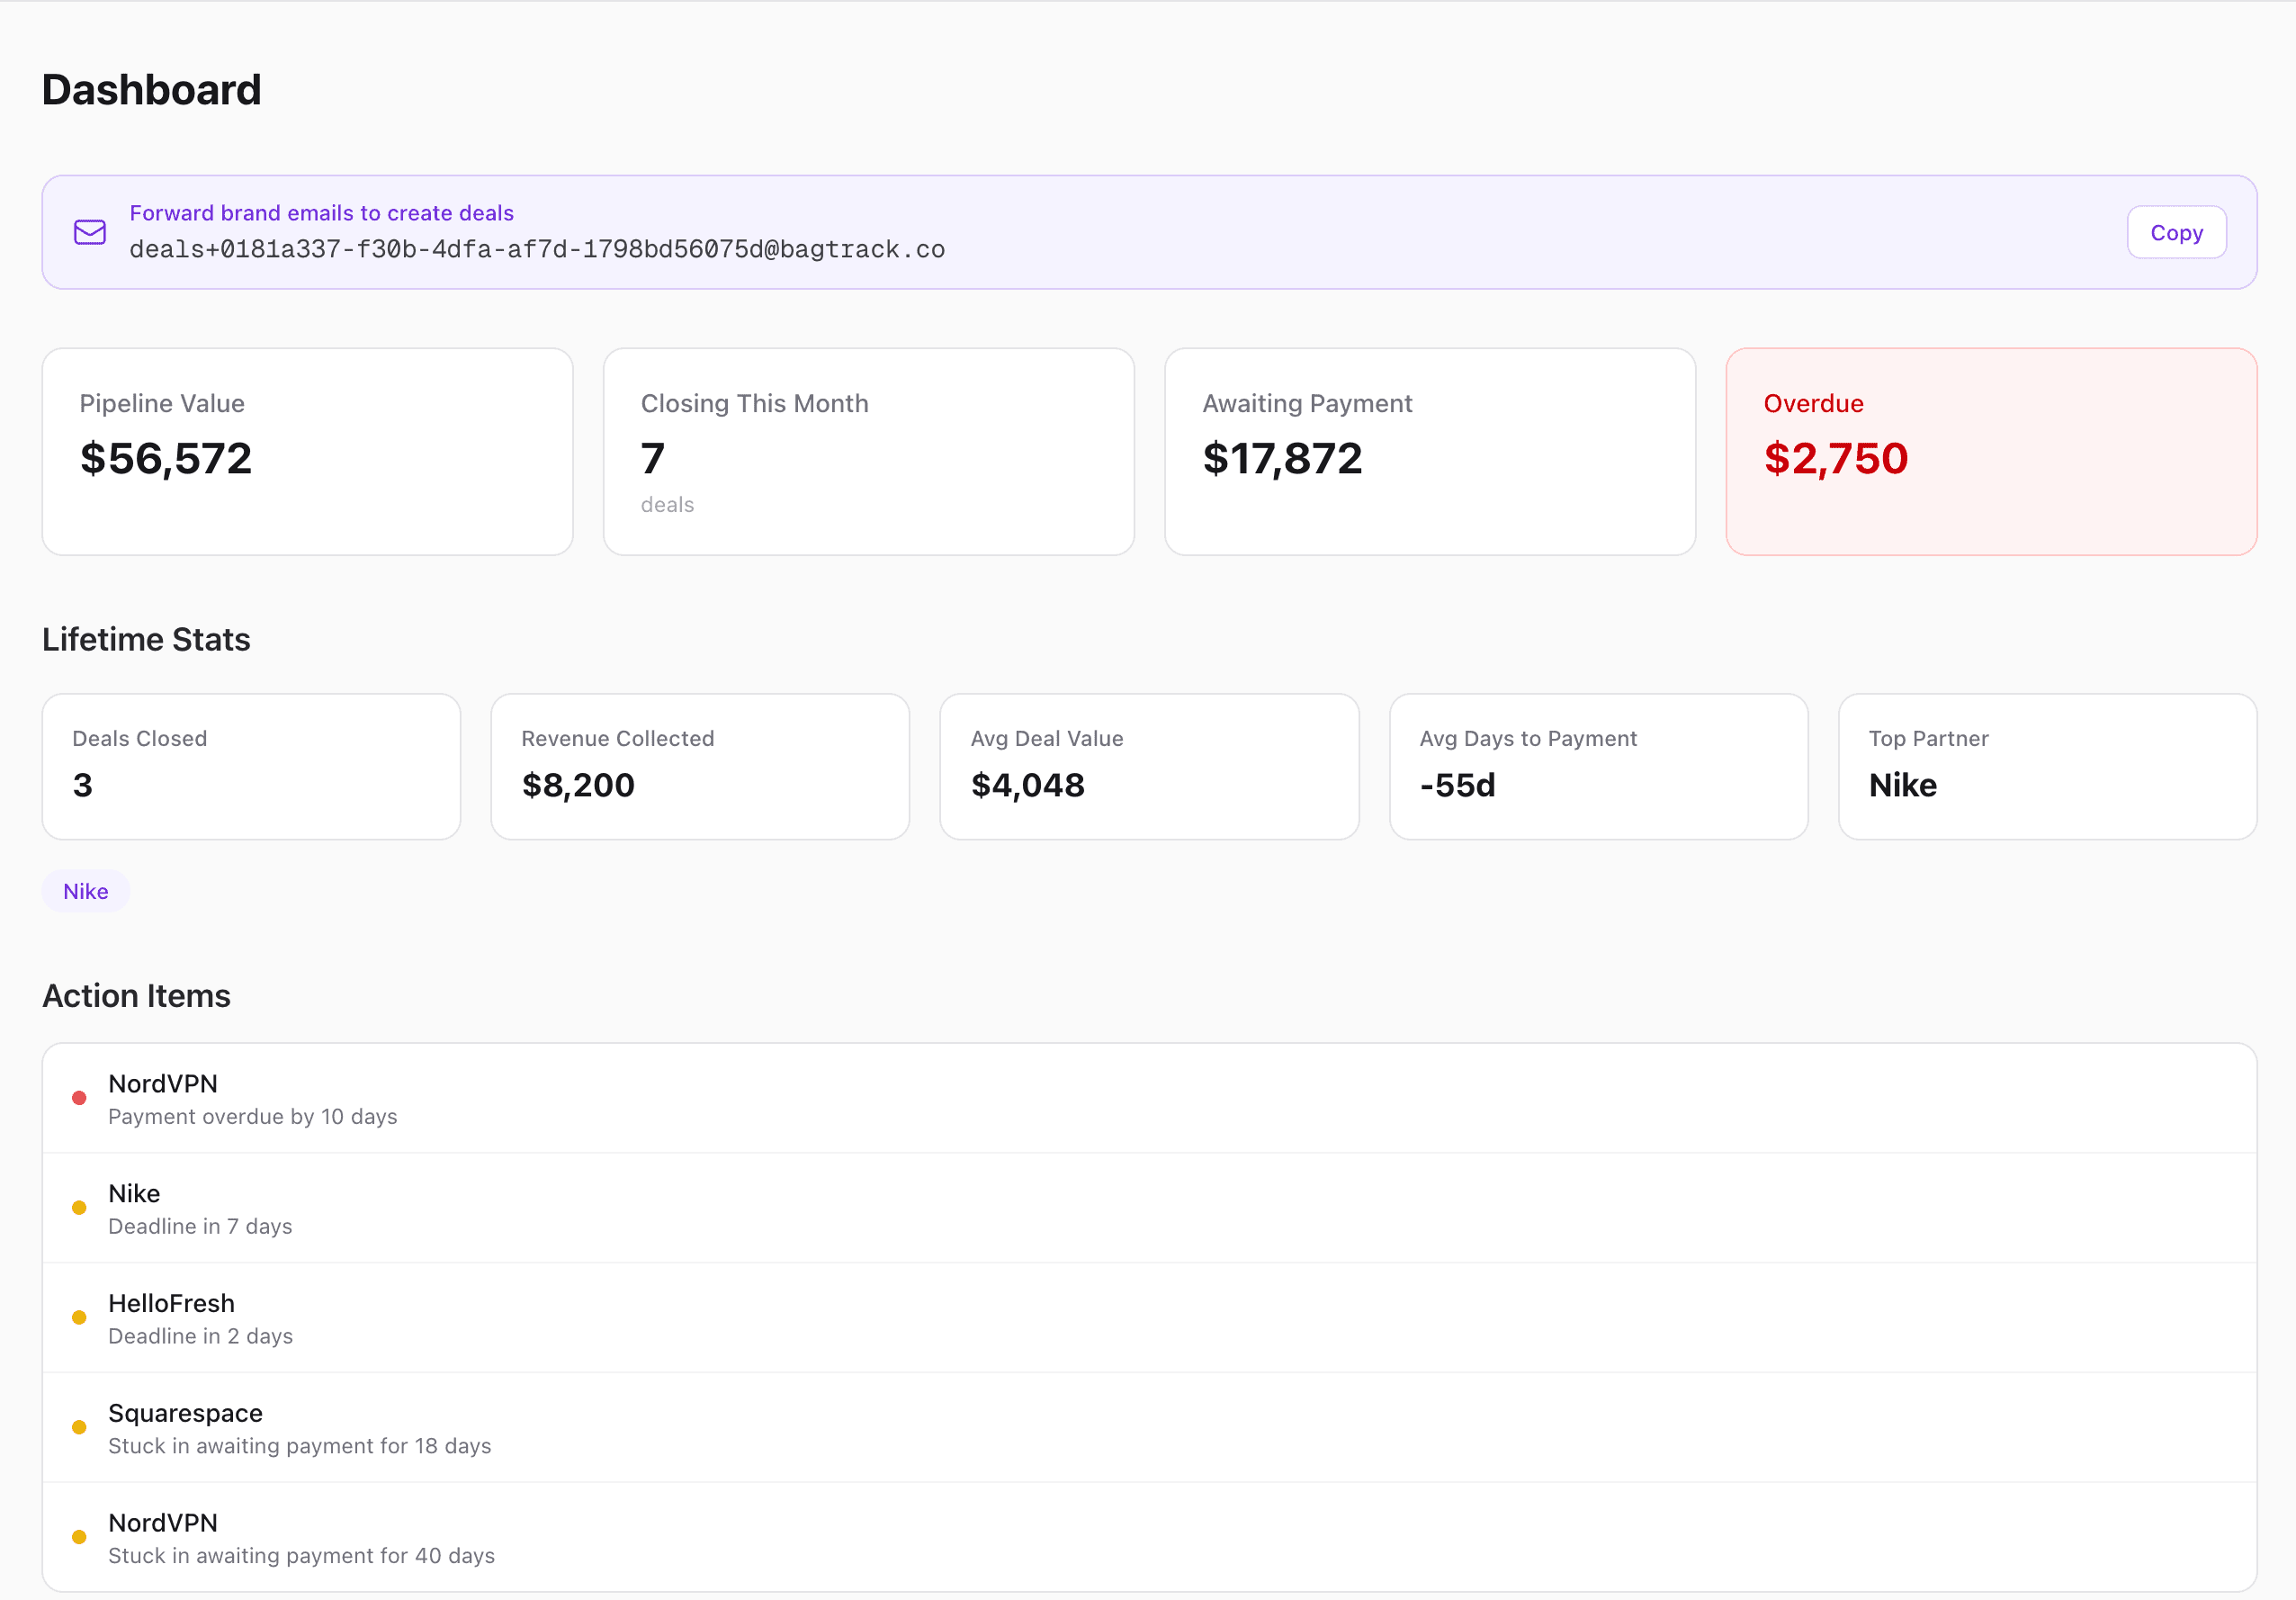Select the NordVPN payment overdue action item
The height and width of the screenshot is (1600, 2296).
coord(1148,1097)
